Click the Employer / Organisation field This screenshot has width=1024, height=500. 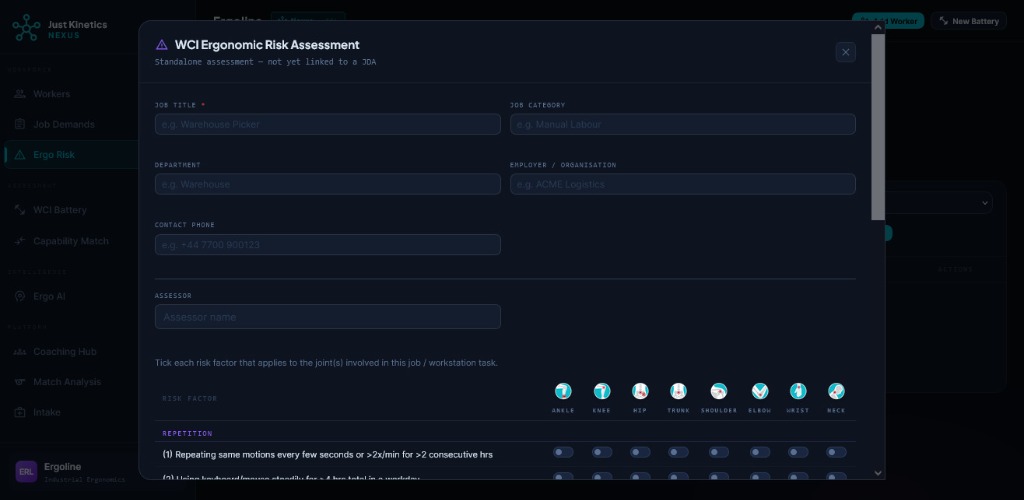(682, 184)
